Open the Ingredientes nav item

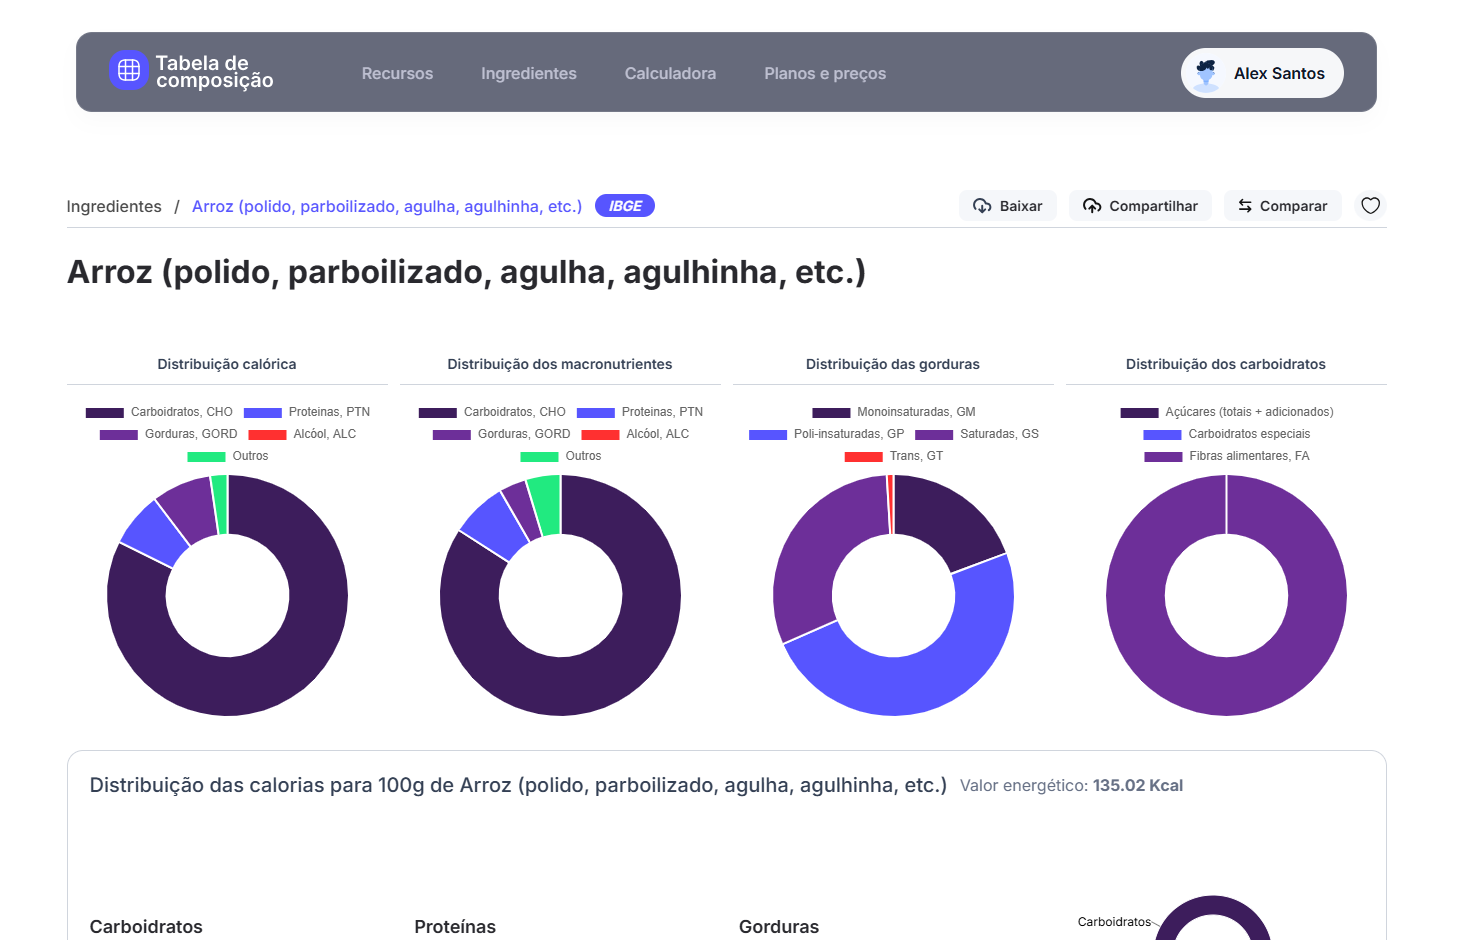click(x=529, y=73)
